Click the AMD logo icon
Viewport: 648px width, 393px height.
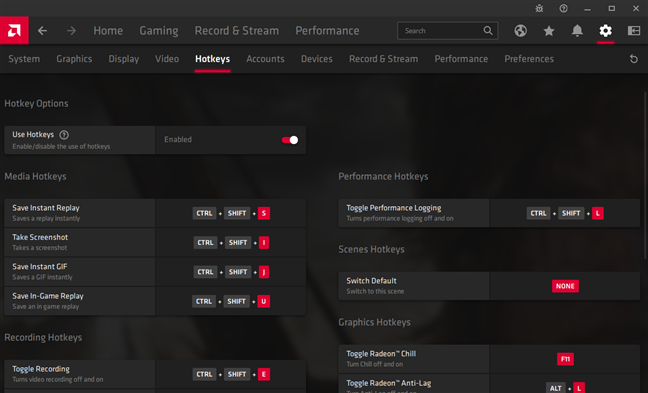[x=14, y=30]
